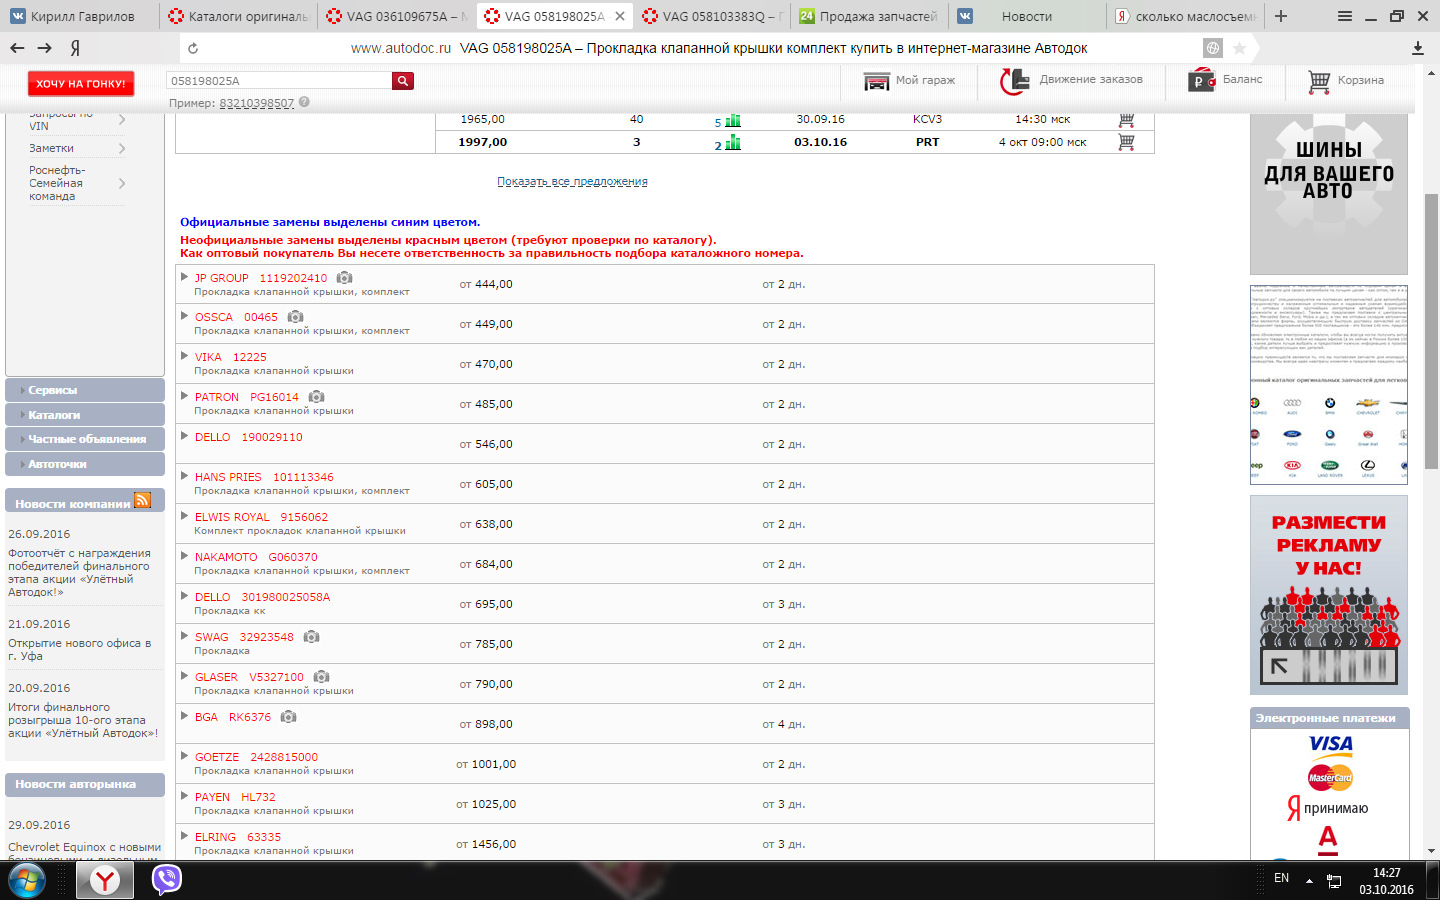Click the ХОЧУ НА ГОНКУ! button

coord(81,84)
